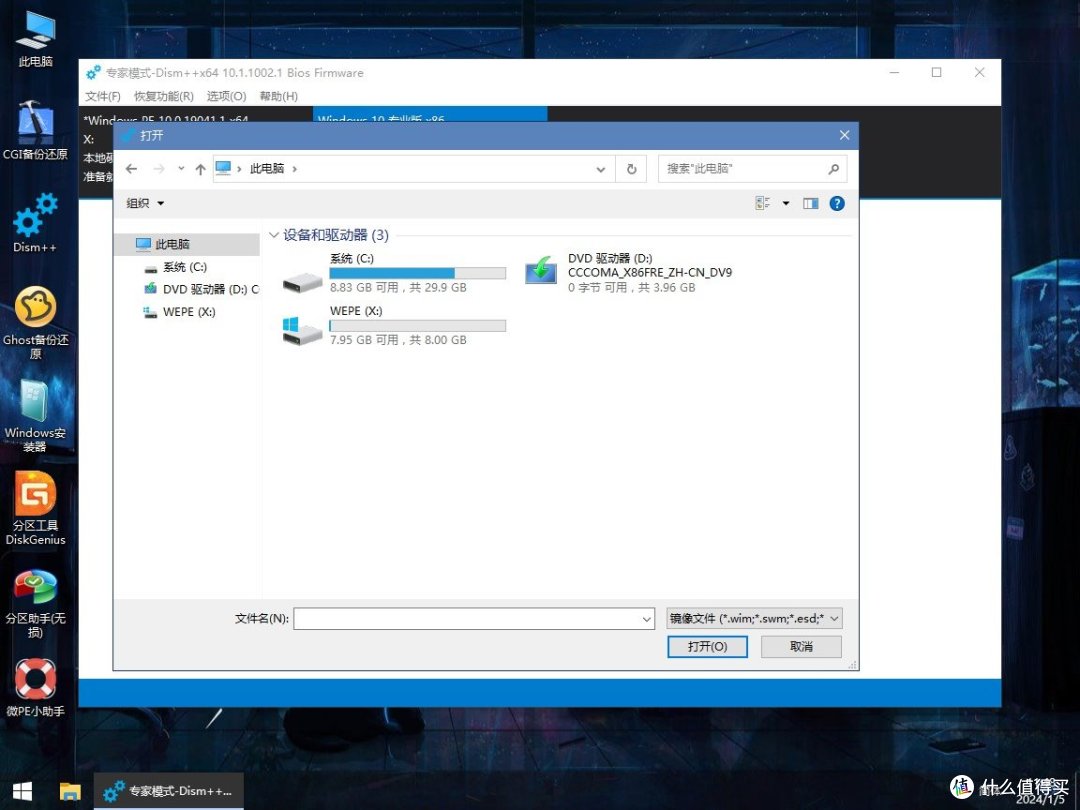Launch Ghost备份还原 desktop icon
The width and height of the screenshot is (1080, 810).
pos(35,322)
